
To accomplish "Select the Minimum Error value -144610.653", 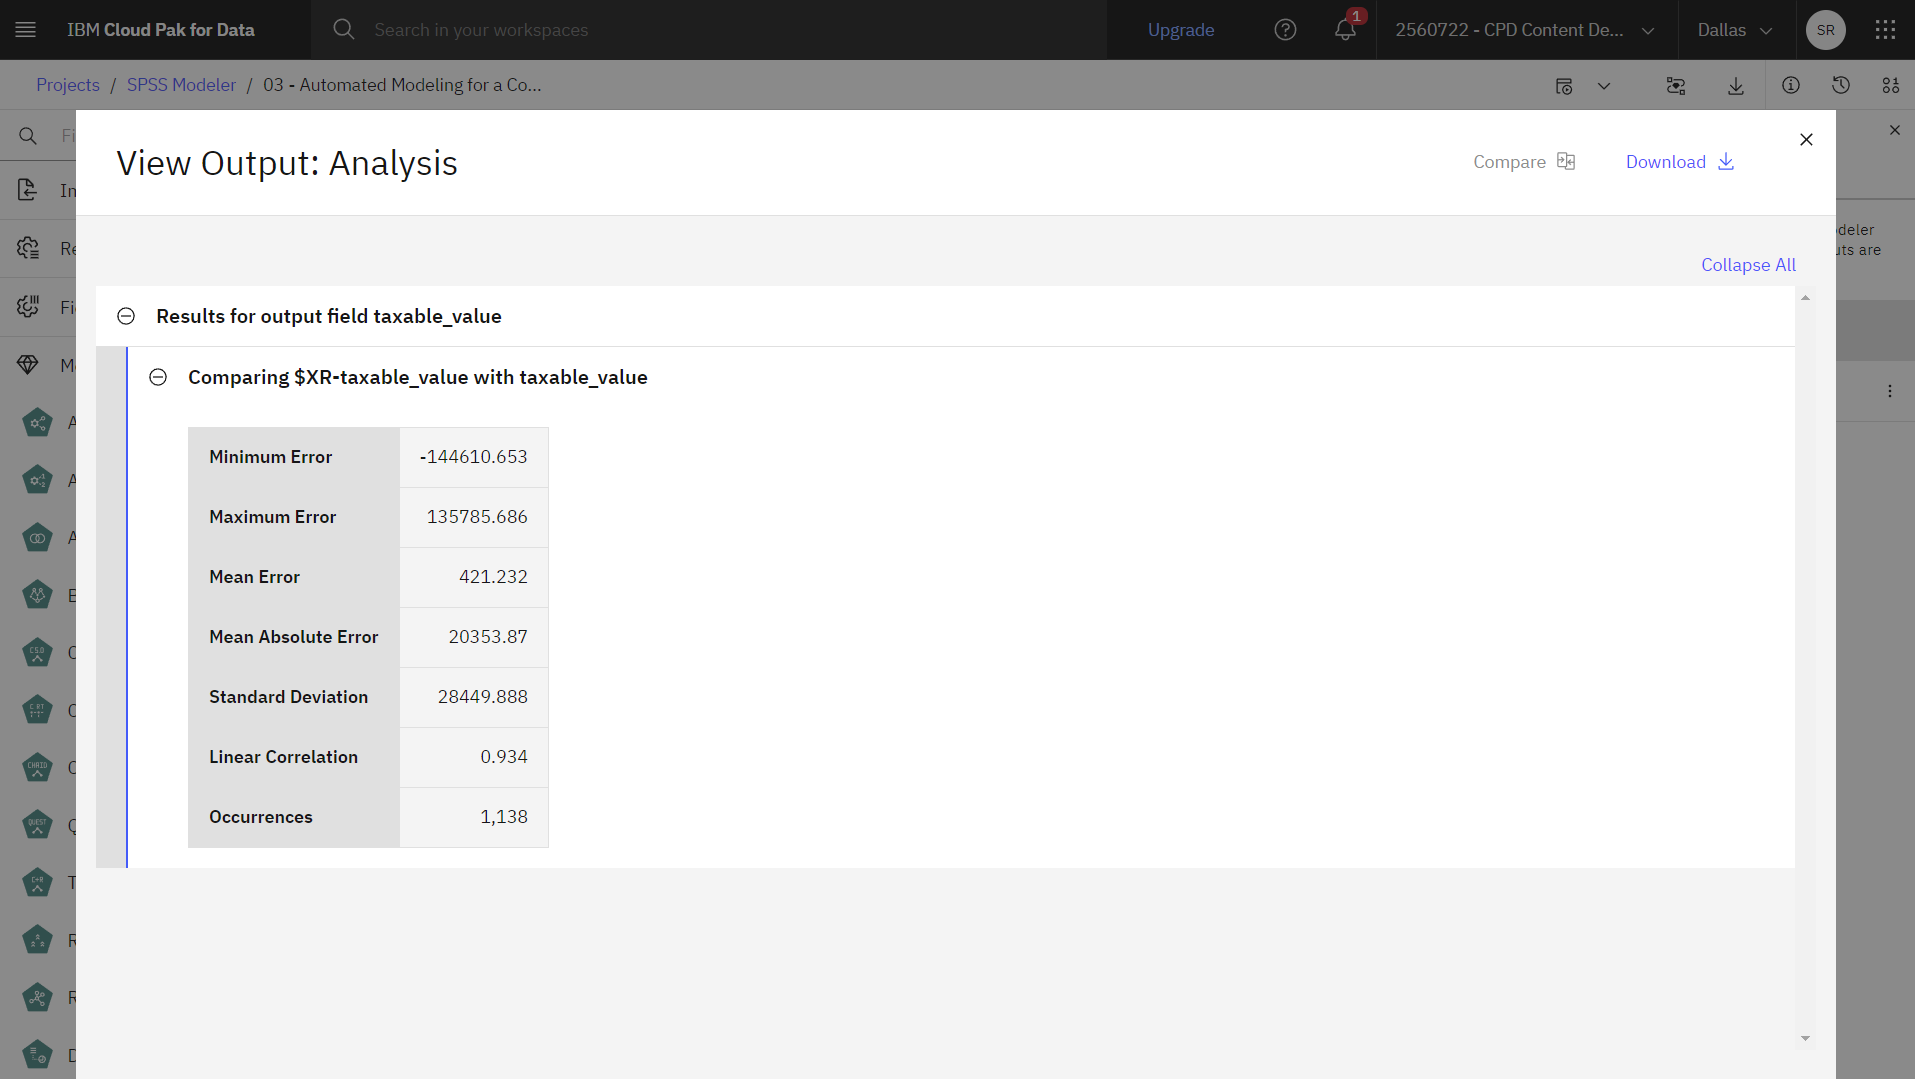I will click(473, 457).
